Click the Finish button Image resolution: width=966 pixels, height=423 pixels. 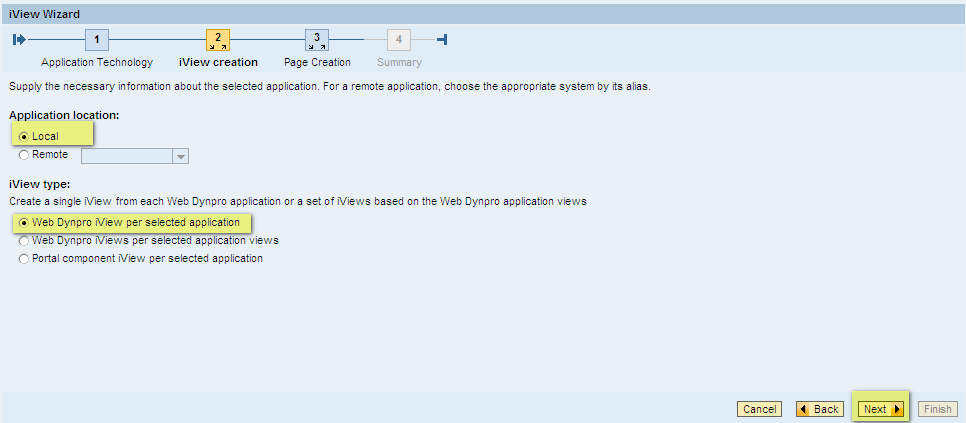pos(937,409)
